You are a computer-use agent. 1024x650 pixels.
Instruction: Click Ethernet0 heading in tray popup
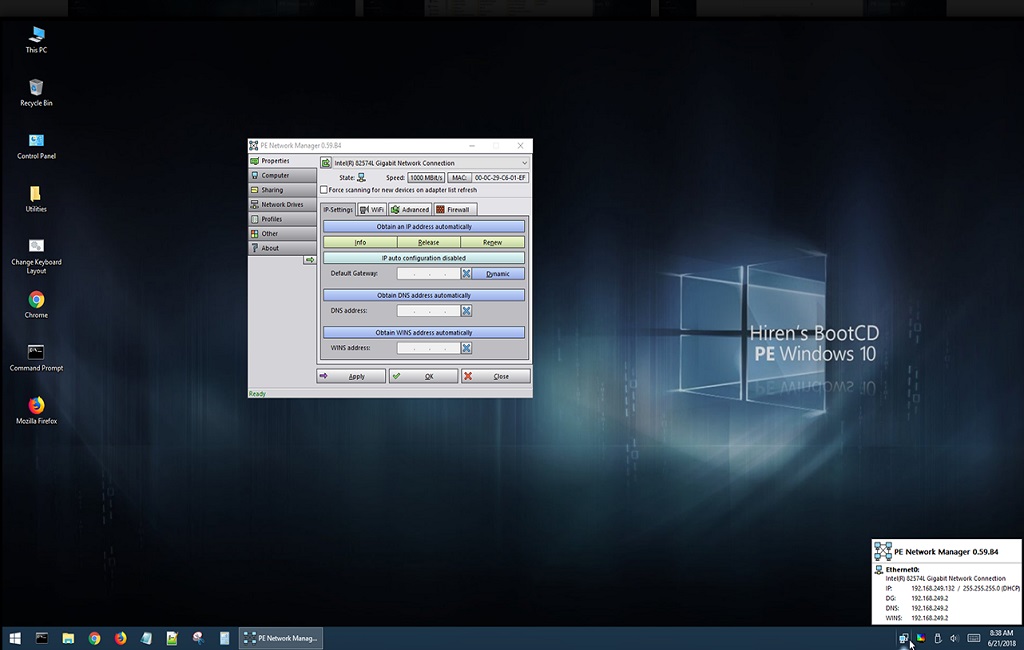[x=903, y=570]
